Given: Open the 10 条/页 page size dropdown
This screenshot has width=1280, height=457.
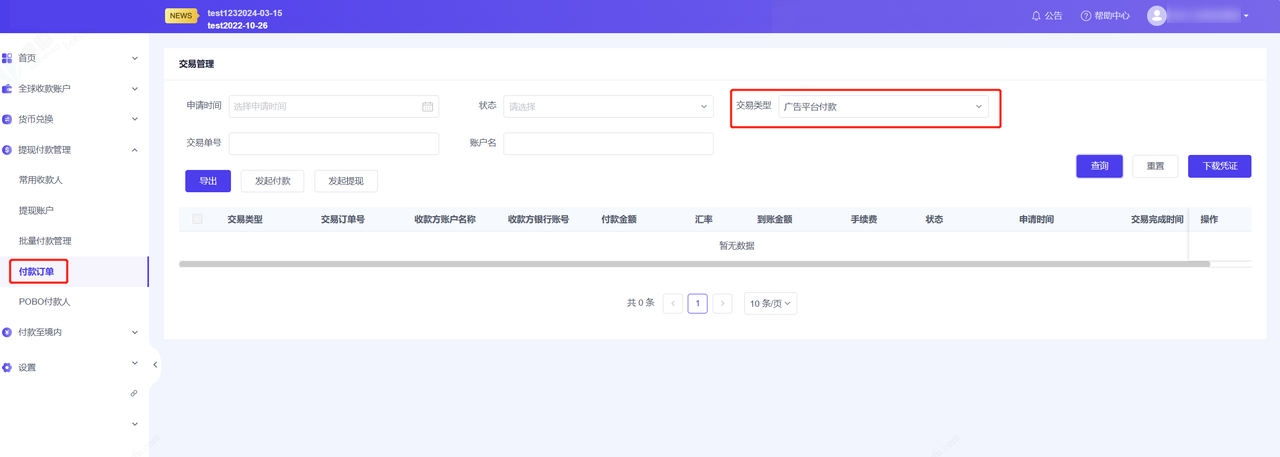Looking at the screenshot, I should 770,303.
